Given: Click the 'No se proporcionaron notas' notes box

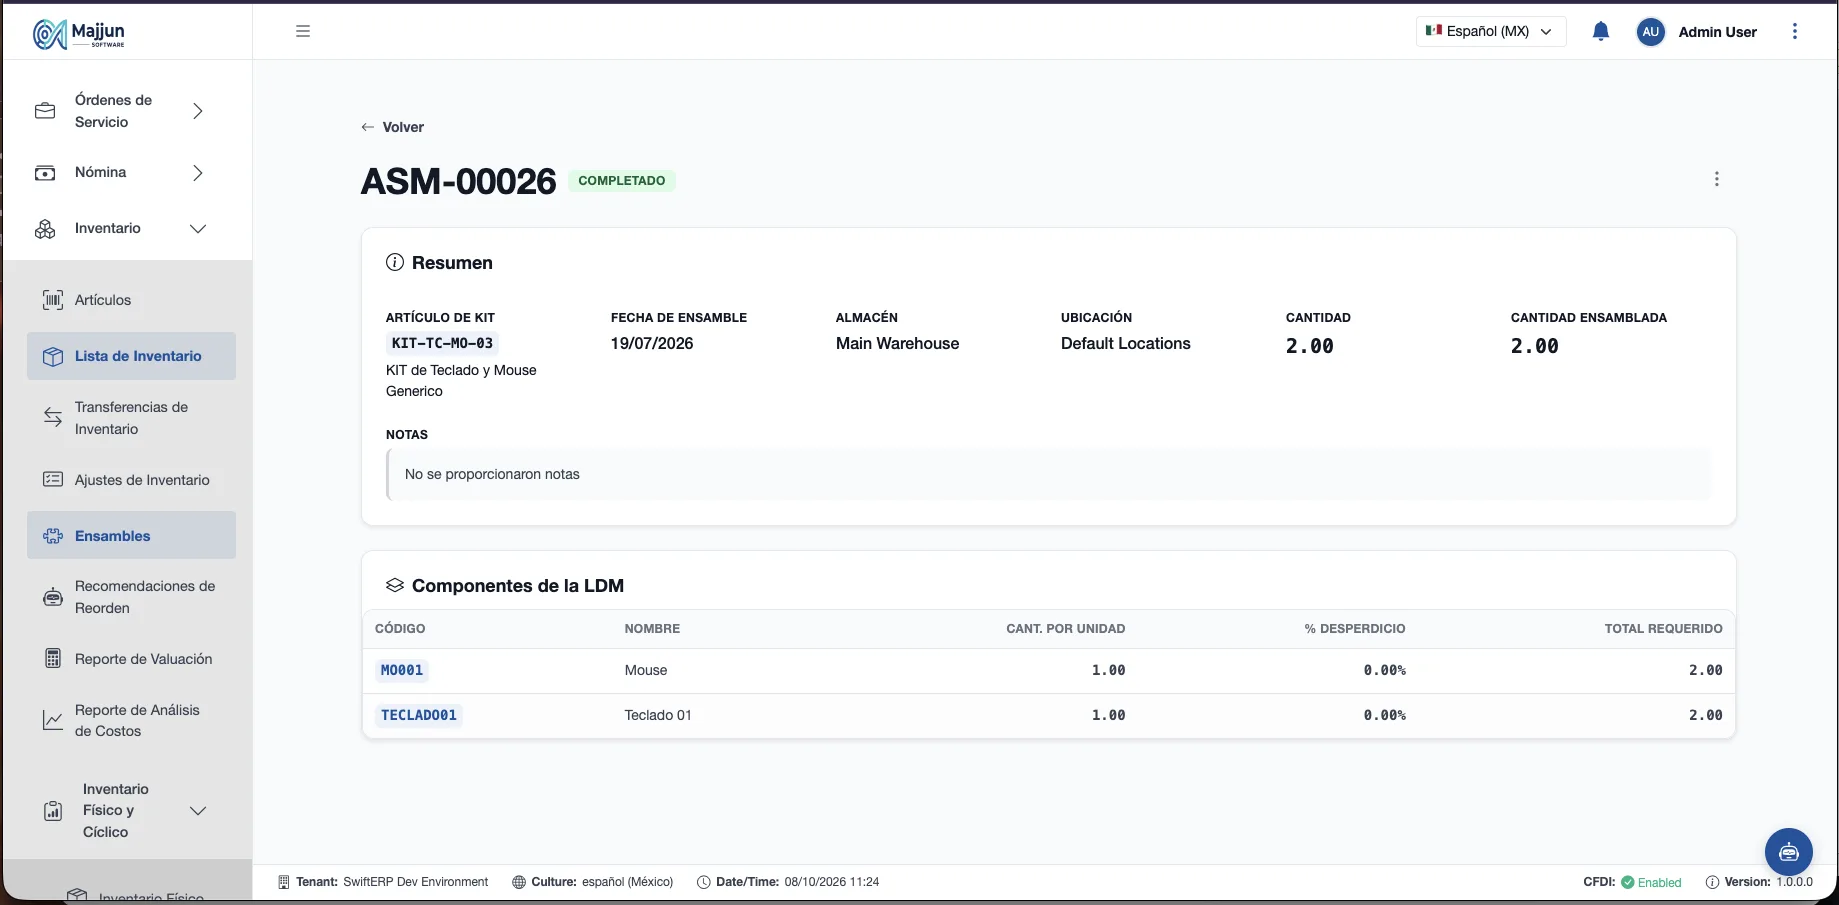Looking at the screenshot, I should tap(1048, 474).
